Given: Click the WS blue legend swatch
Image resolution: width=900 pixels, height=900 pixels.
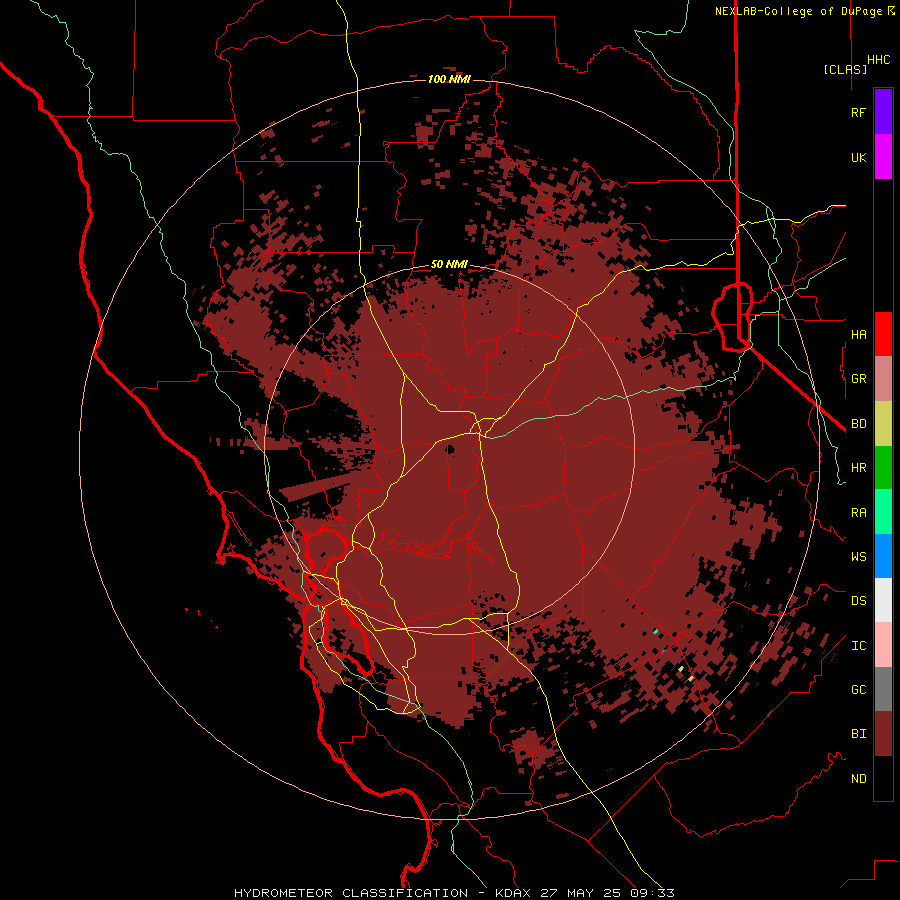Looking at the screenshot, I should (x=883, y=556).
